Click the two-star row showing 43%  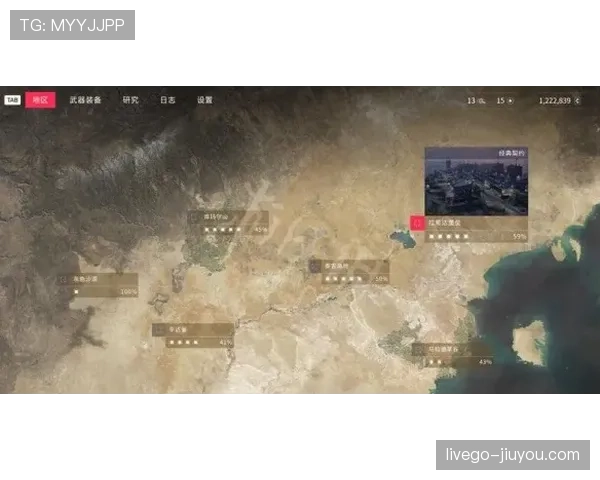pyautogui.click(x=457, y=362)
